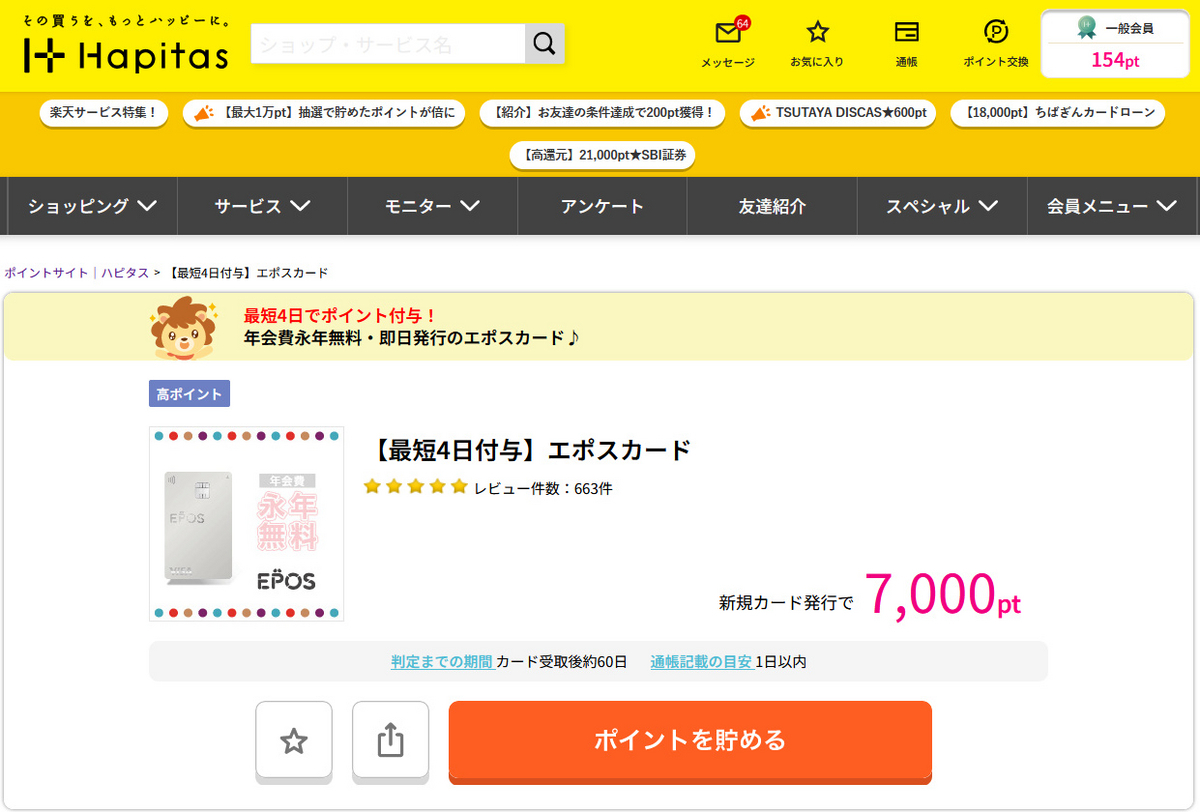Open the 友達紹介 menu item
Image resolution: width=1200 pixels, height=812 pixels.
772,206
